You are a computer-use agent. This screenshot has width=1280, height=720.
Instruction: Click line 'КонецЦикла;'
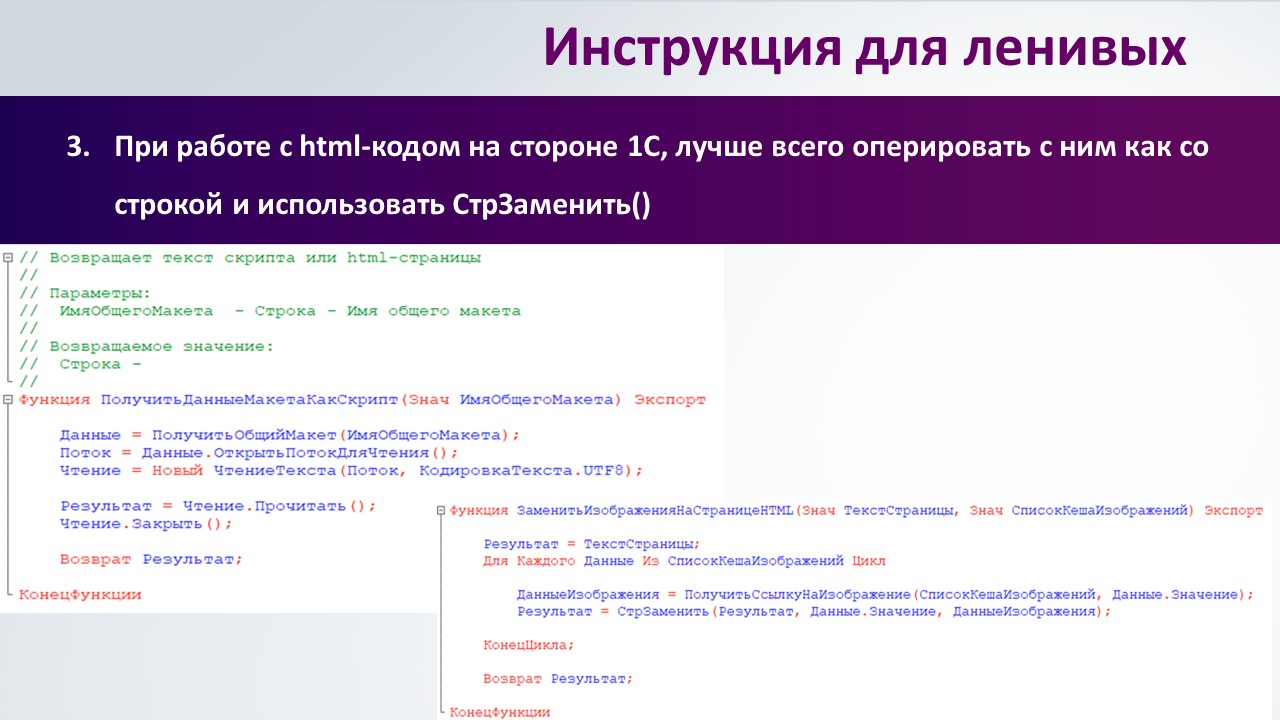[529, 645]
